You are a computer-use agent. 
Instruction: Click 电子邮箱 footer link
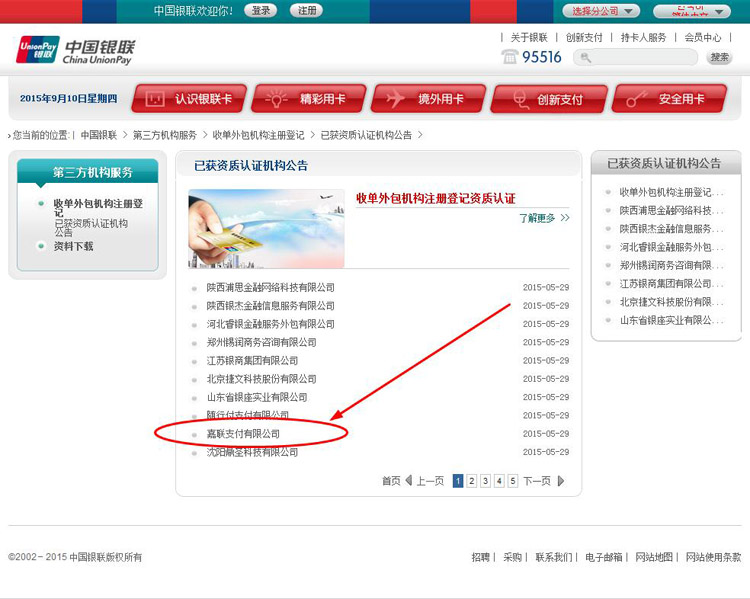(x=604, y=557)
